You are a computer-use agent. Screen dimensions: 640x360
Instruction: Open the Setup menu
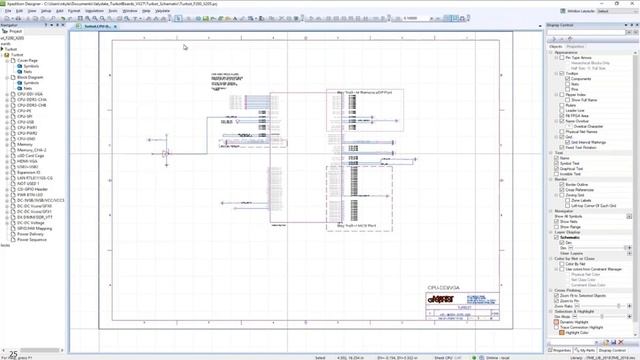(46, 11)
